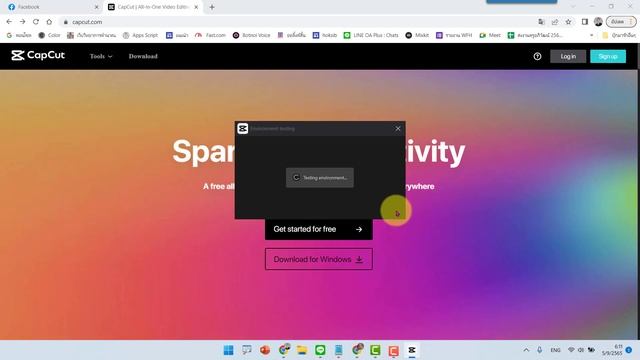Open the LINE app from the taskbar

pos(320,350)
